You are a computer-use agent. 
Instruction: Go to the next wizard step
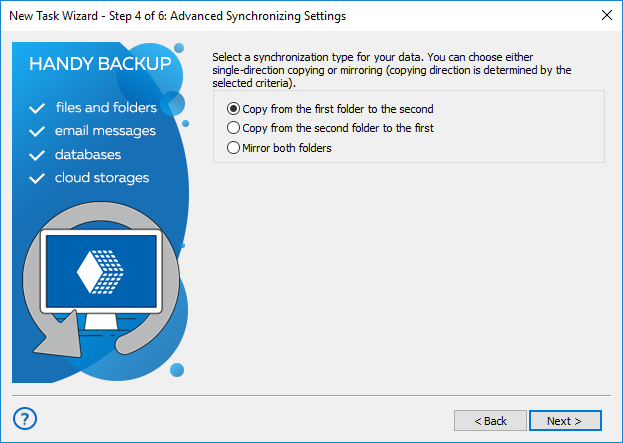click(x=565, y=421)
